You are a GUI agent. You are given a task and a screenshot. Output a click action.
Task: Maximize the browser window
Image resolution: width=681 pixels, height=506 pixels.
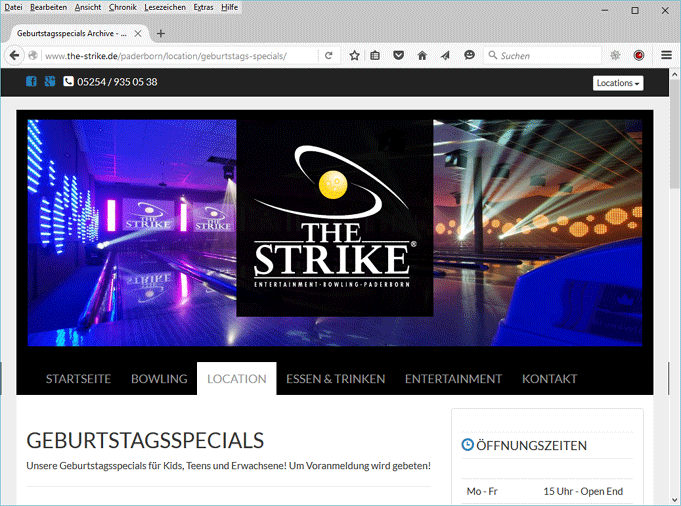pos(635,10)
